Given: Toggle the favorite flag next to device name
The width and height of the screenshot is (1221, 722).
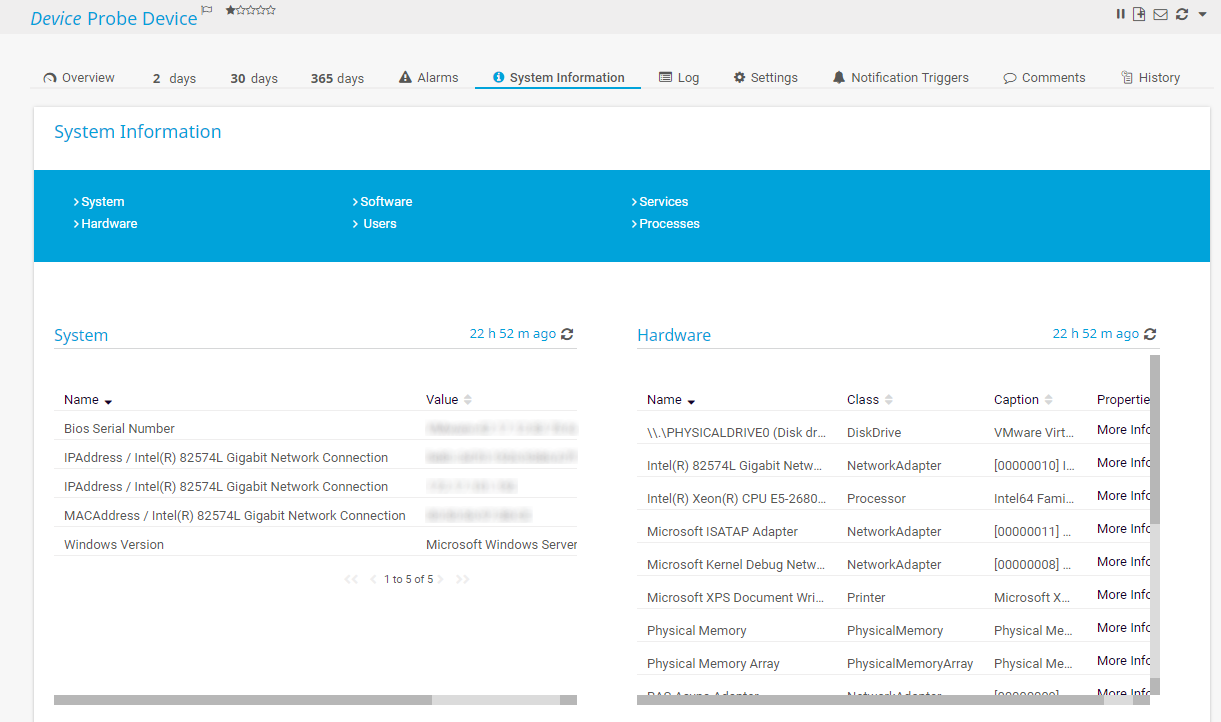Looking at the screenshot, I should coord(207,10).
